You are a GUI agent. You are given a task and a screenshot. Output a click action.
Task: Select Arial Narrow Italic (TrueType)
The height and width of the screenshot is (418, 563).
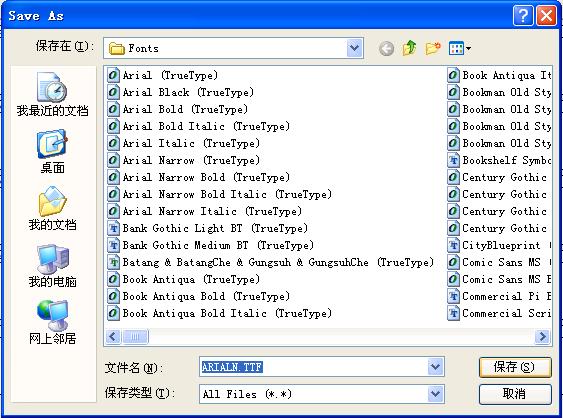tap(205, 211)
